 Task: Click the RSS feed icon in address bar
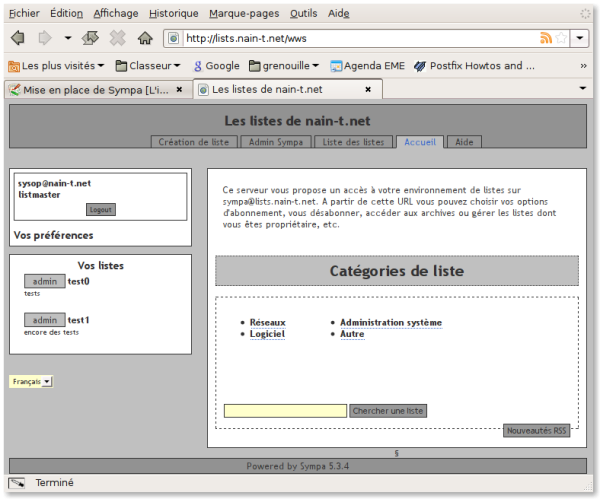coord(546,38)
